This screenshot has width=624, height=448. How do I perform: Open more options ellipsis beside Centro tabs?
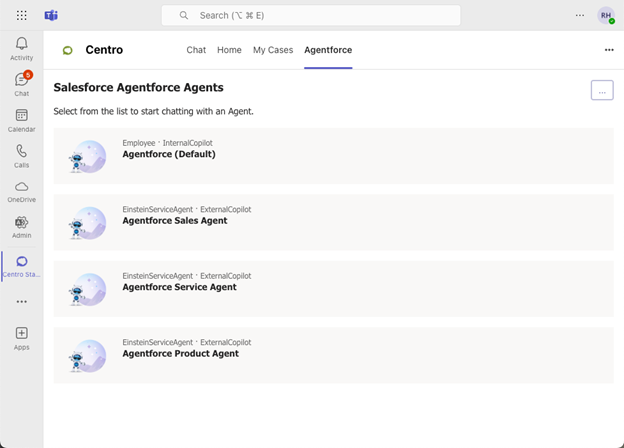point(609,50)
